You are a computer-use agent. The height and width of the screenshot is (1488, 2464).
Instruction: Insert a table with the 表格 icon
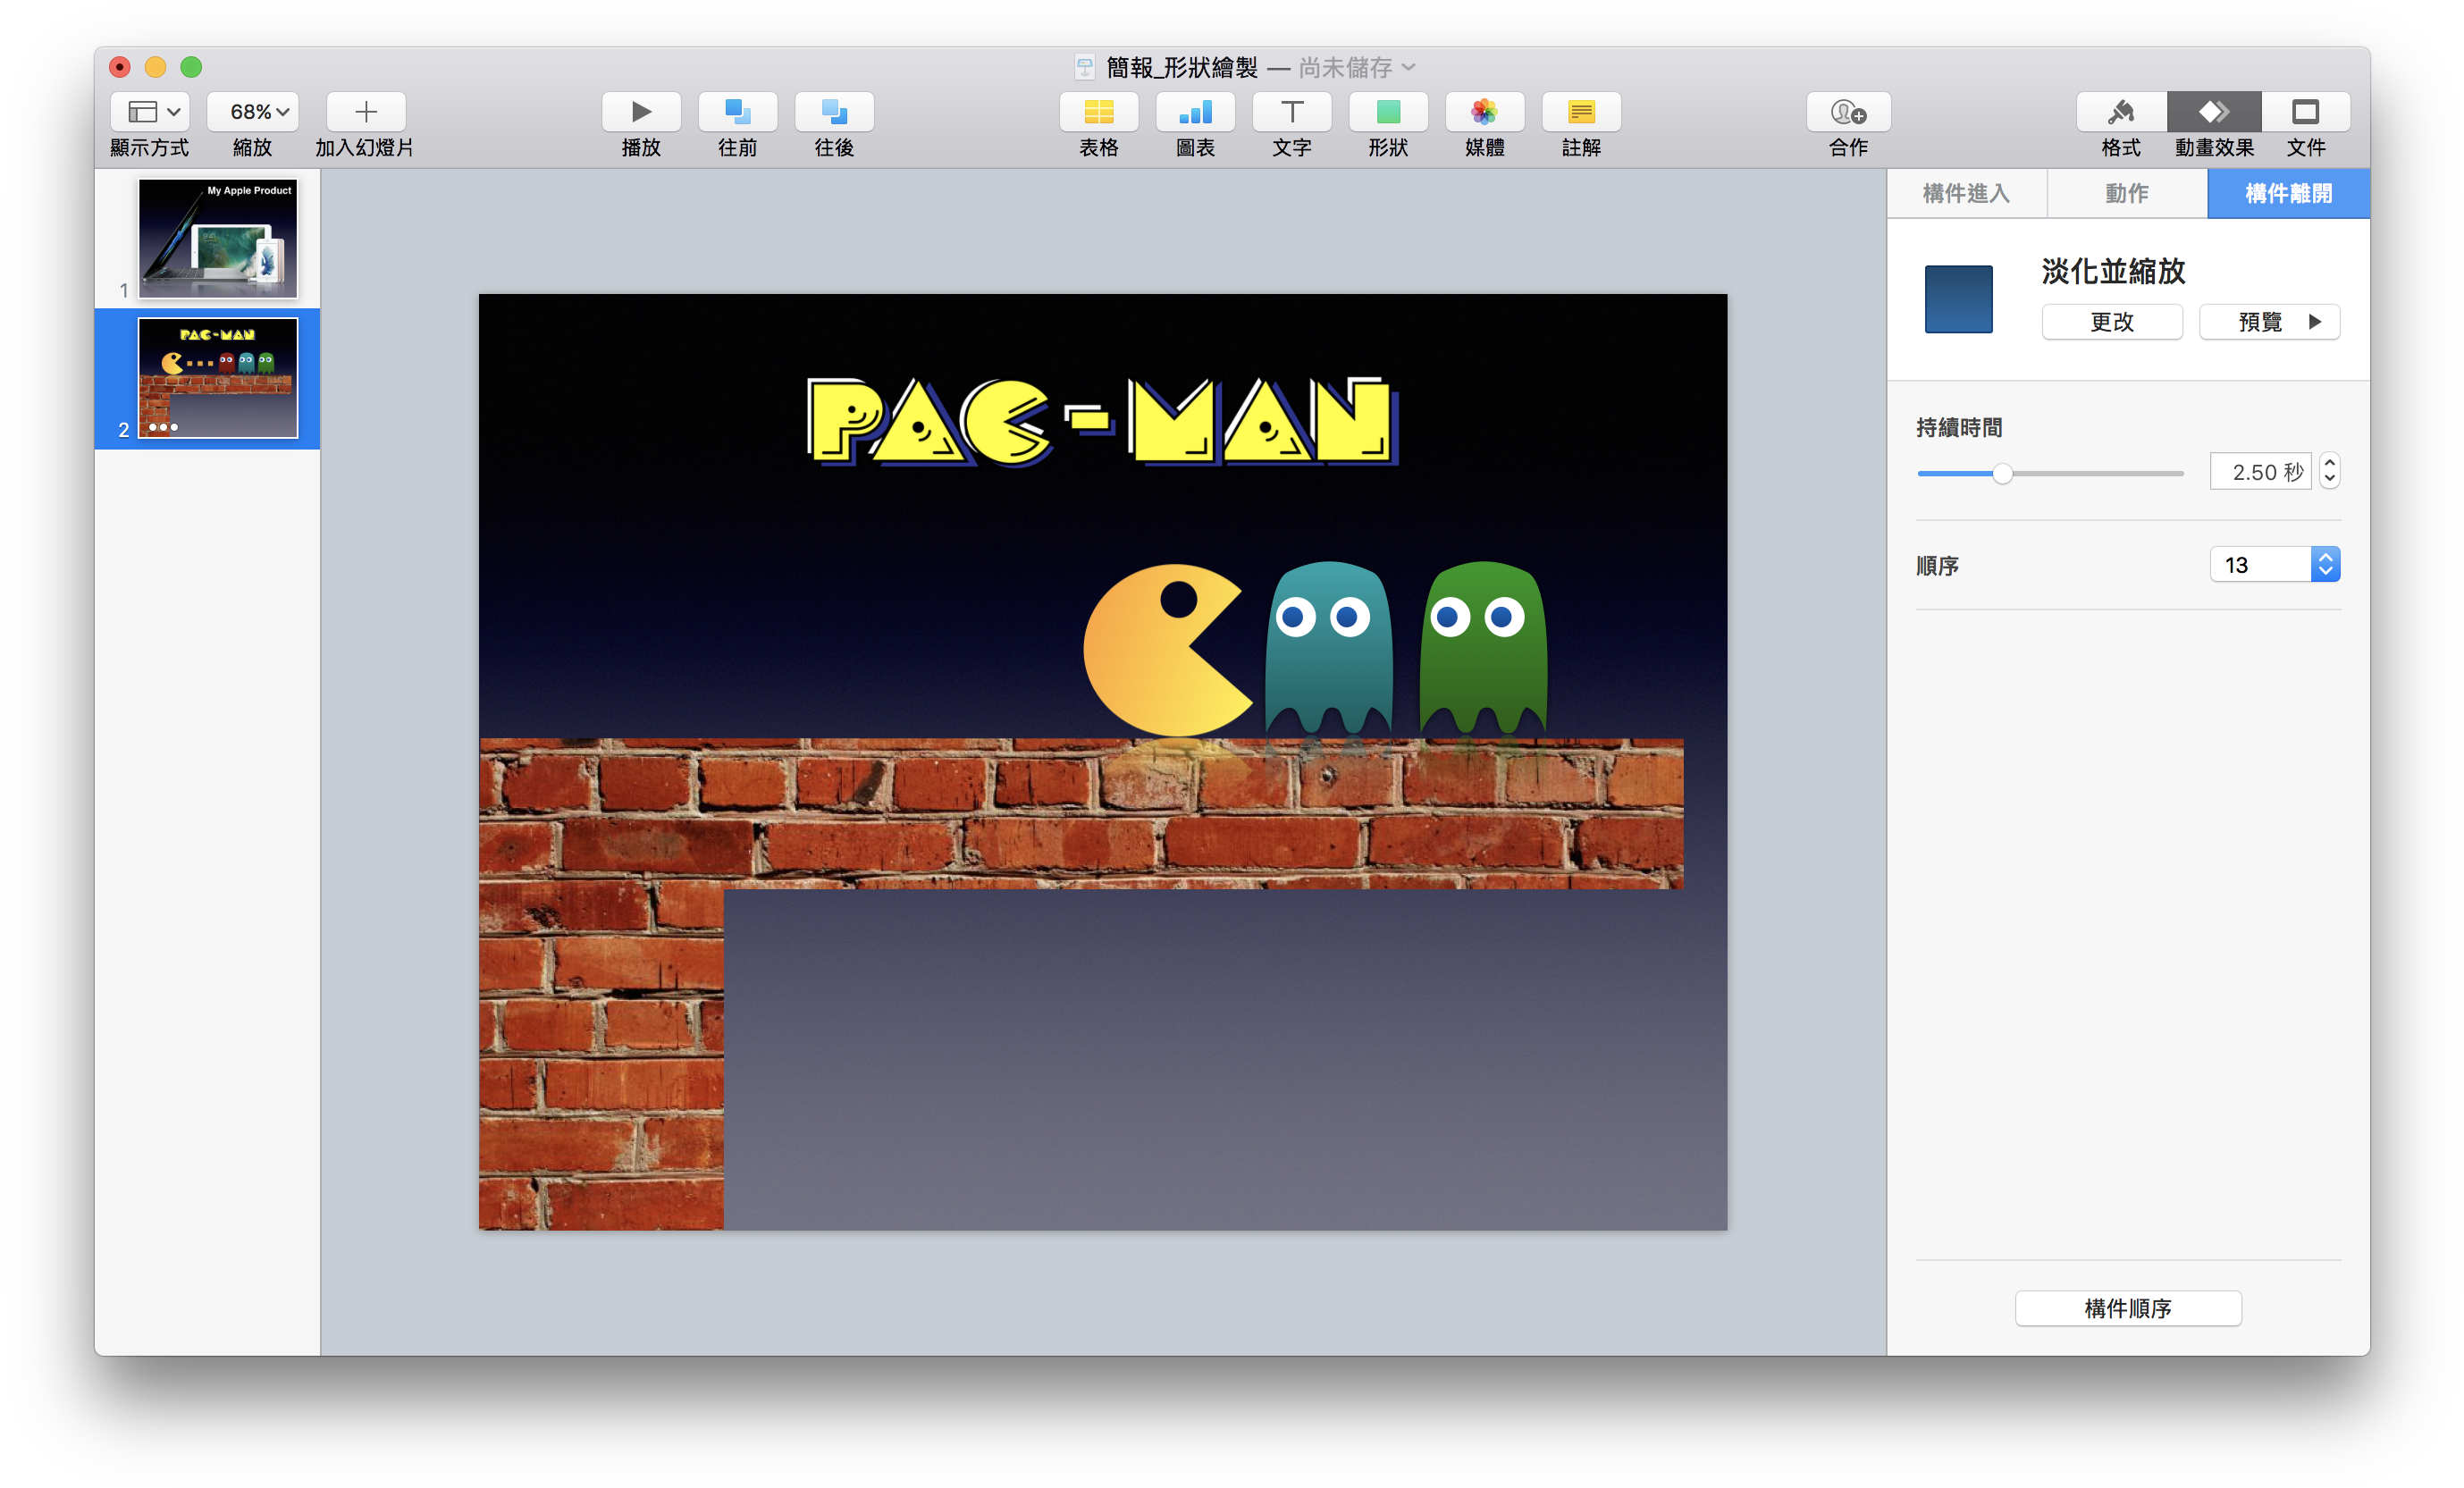1098,111
